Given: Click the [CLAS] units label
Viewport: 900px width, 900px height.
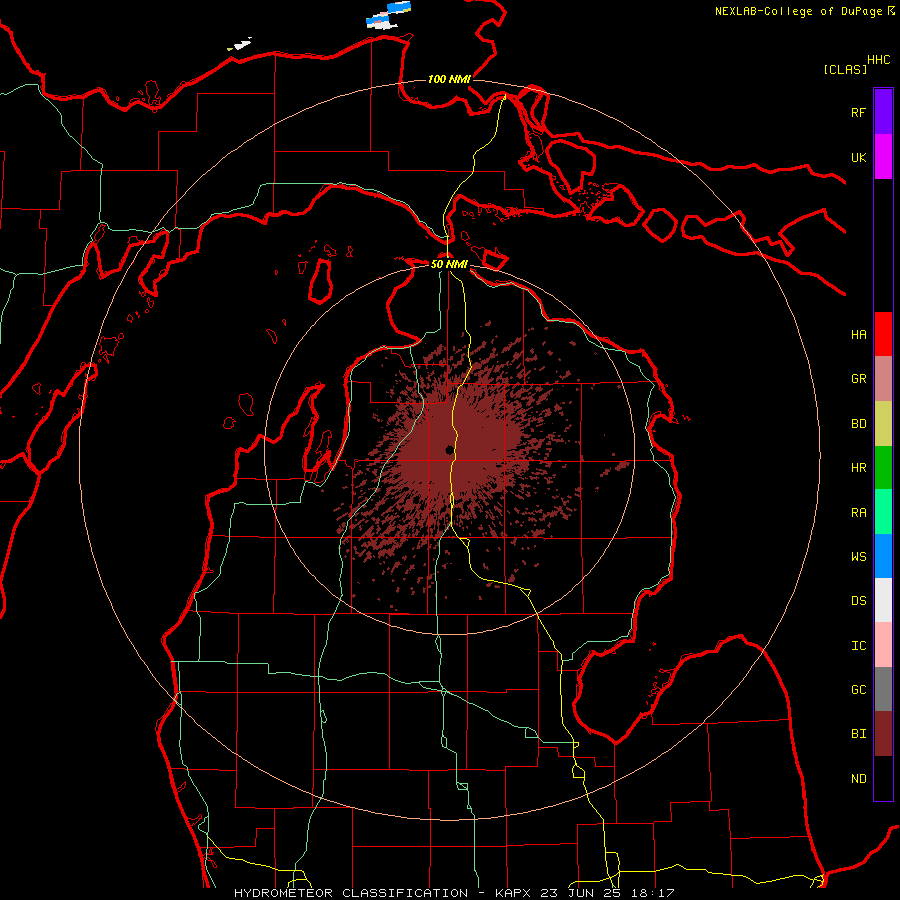Looking at the screenshot, I should 845,69.
